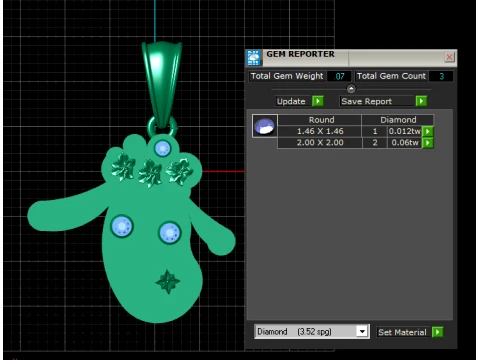
Task: Click the Total Gem Weight value .07
Action: coord(339,76)
